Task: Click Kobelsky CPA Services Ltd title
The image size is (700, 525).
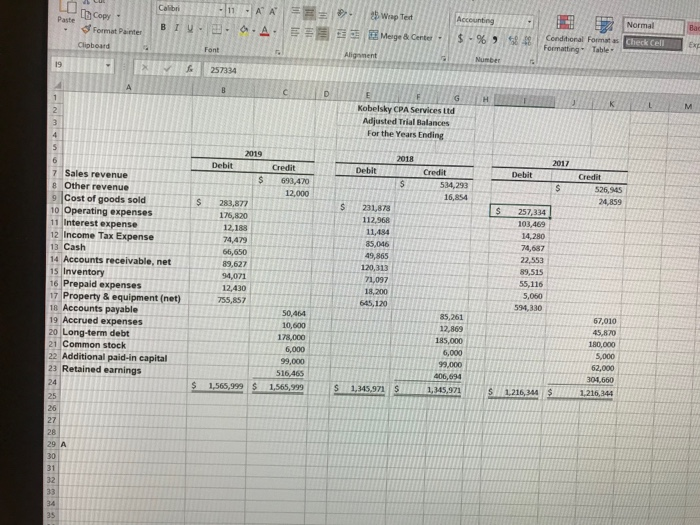Action: click(406, 110)
